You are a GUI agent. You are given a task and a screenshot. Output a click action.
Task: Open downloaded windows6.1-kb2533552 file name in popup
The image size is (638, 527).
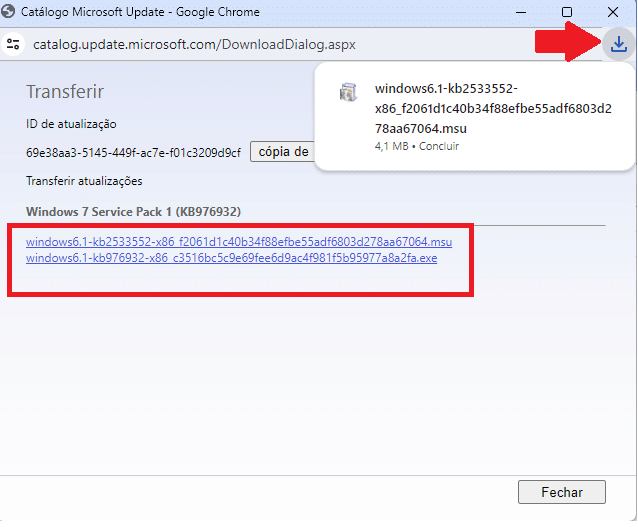(493, 108)
